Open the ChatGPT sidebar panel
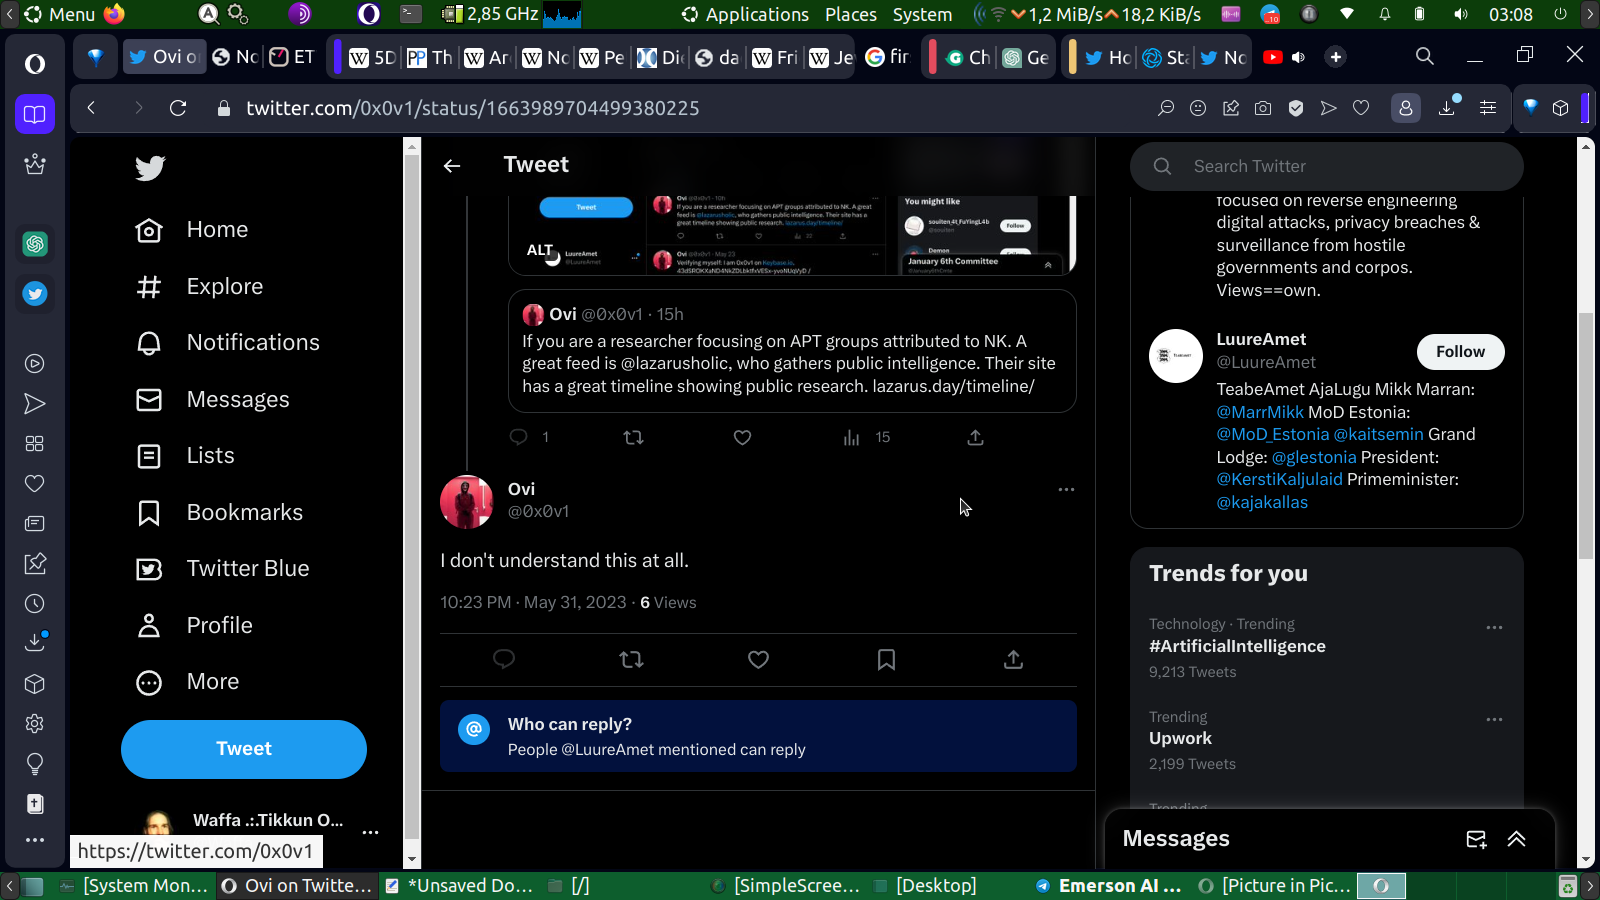The width and height of the screenshot is (1600, 900). (35, 244)
